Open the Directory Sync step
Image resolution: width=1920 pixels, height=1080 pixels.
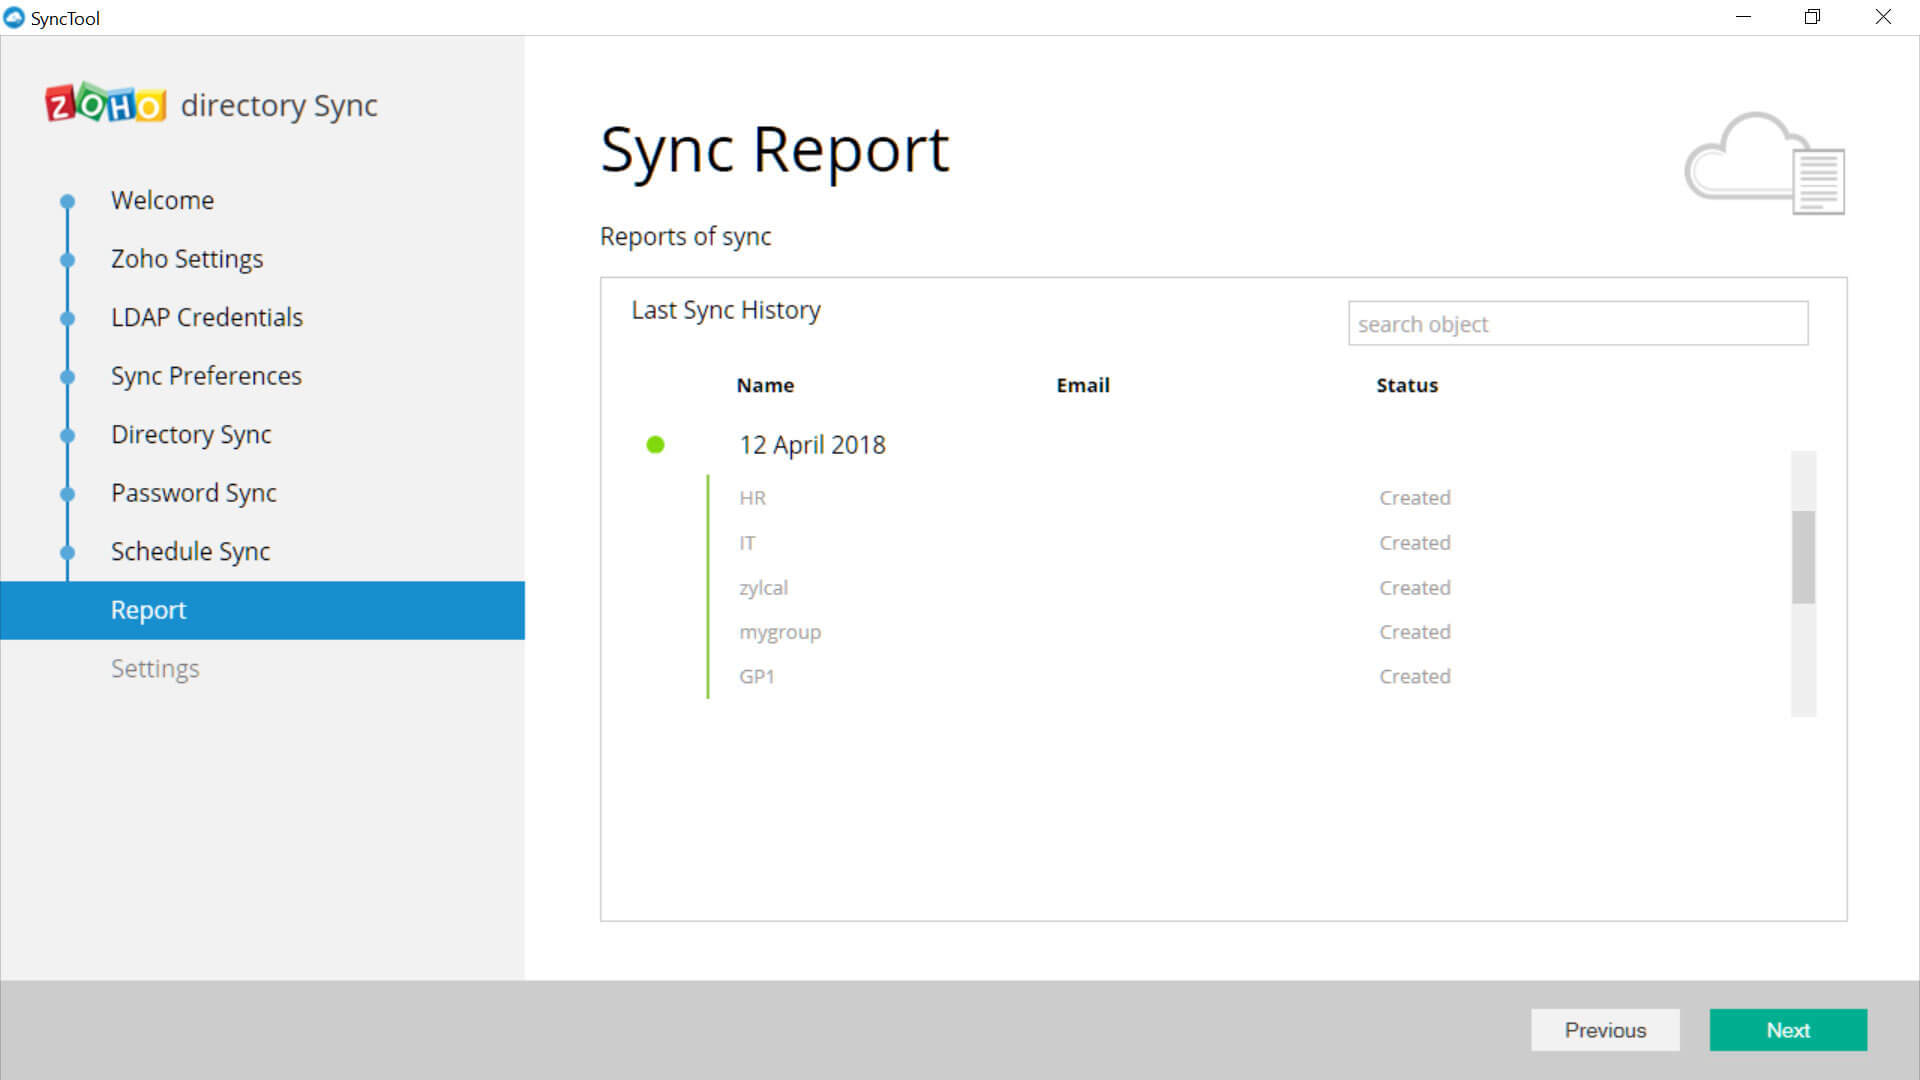point(191,435)
